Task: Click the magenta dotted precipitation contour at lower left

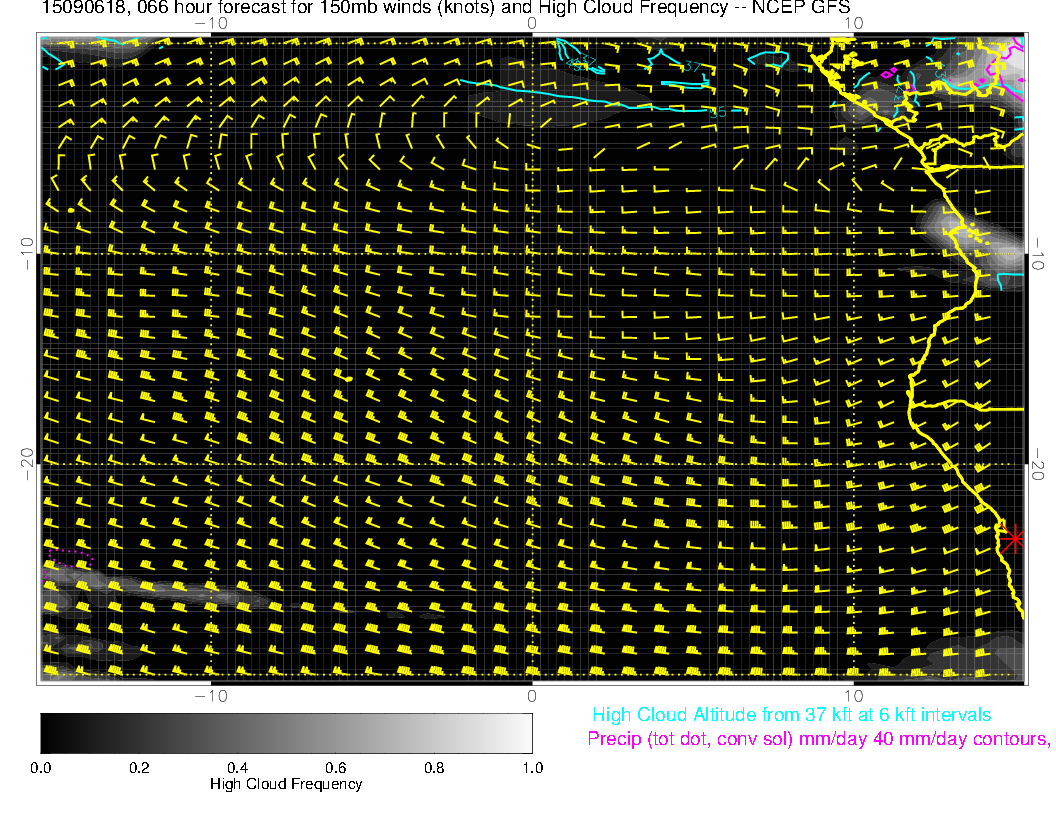Action: tap(69, 551)
